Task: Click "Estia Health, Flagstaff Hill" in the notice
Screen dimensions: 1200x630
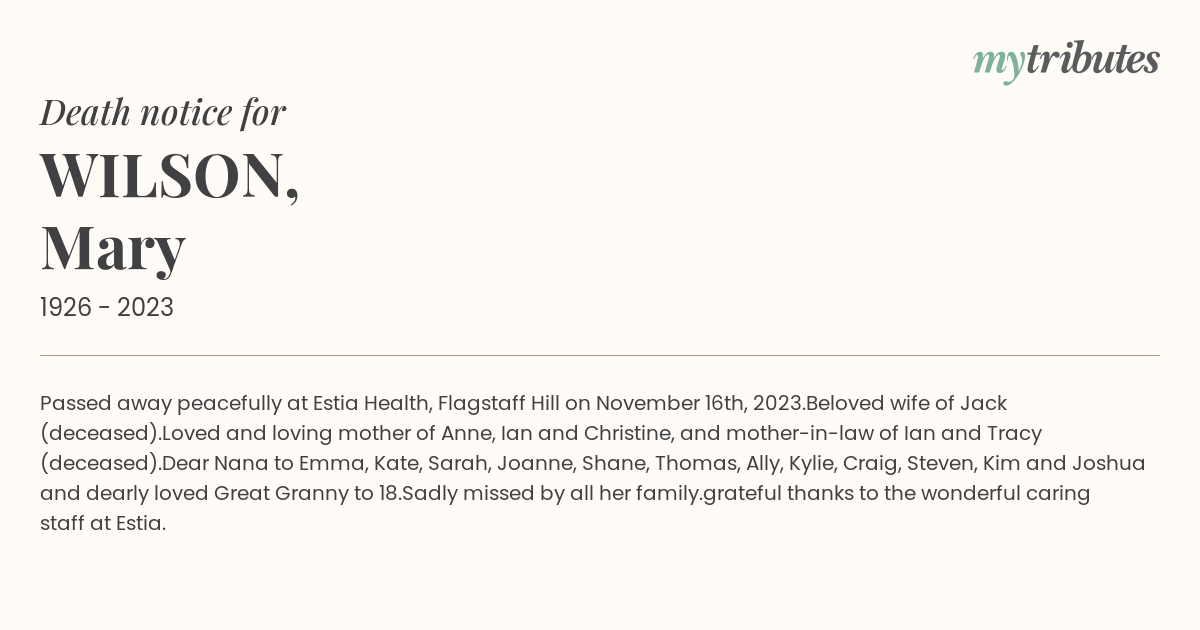Action: coord(436,404)
